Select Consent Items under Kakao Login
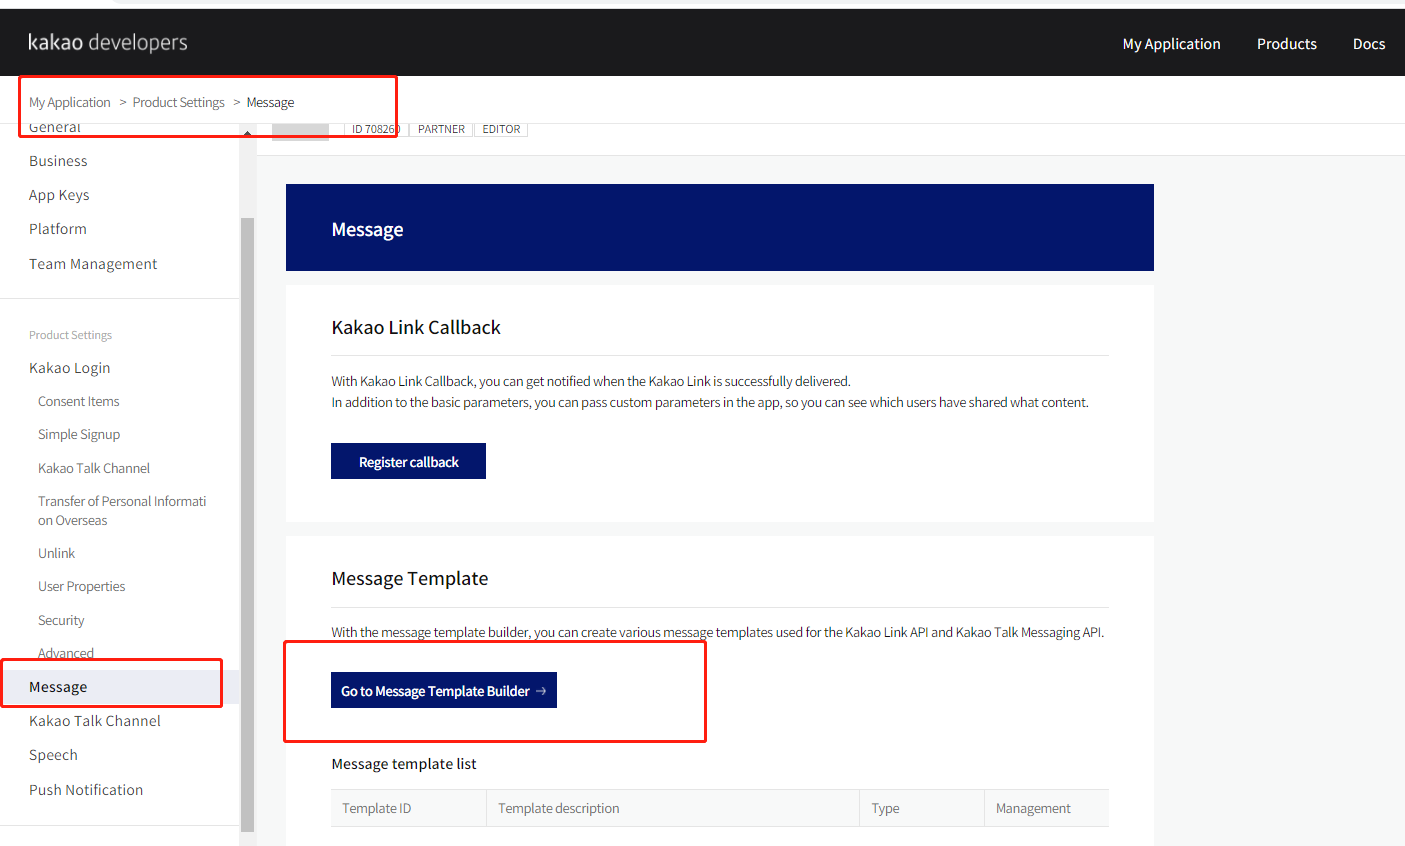 click(x=79, y=401)
